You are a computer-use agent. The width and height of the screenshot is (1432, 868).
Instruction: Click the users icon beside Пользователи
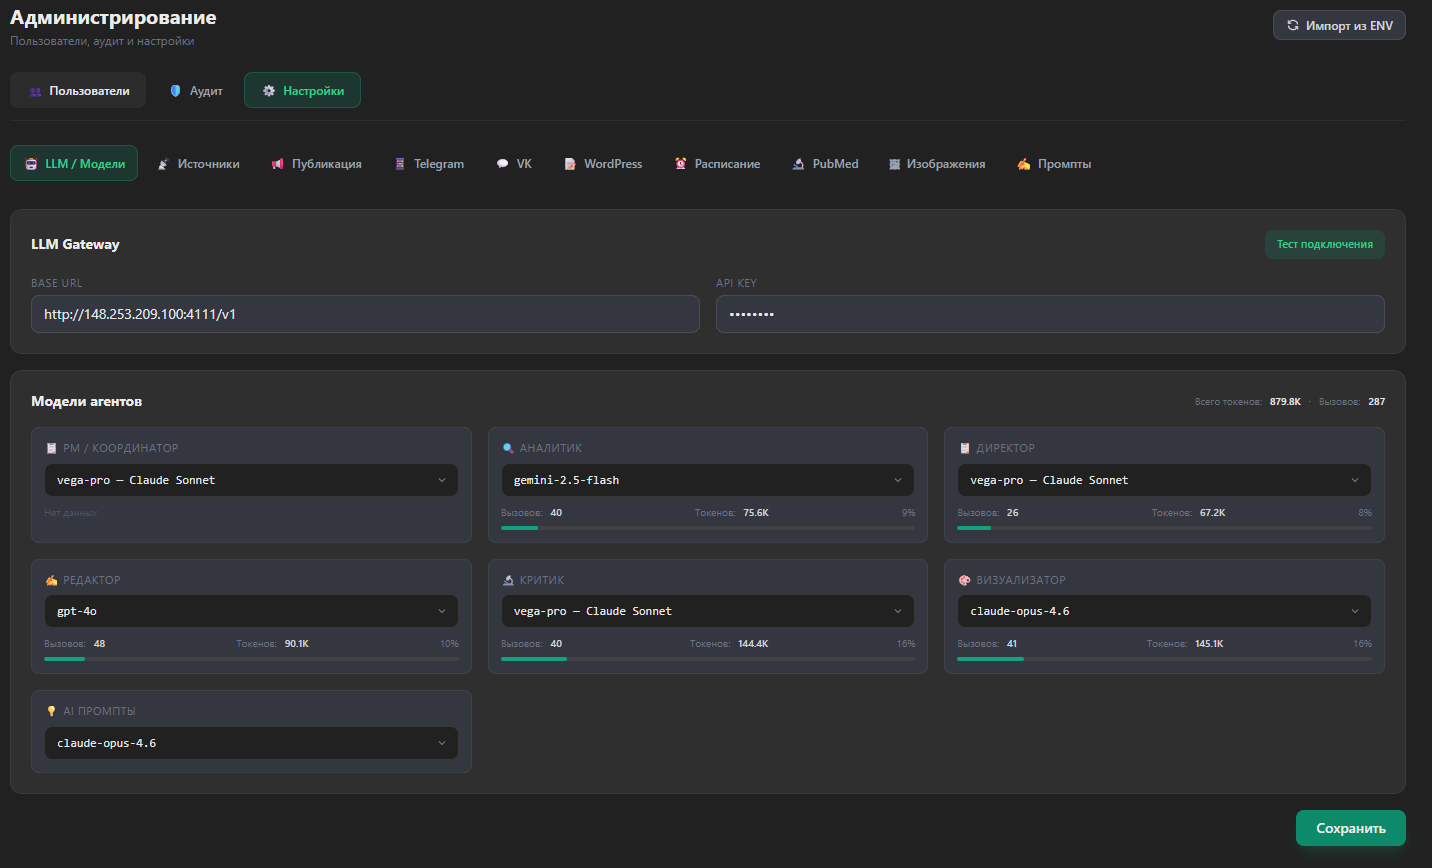36,91
